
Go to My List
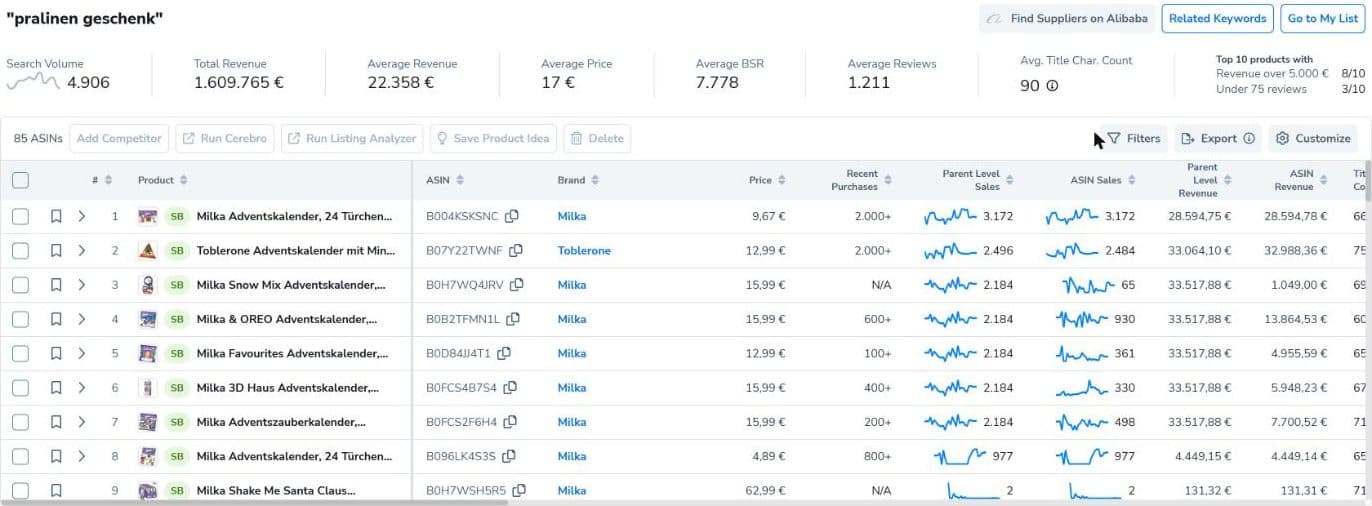1323,18
